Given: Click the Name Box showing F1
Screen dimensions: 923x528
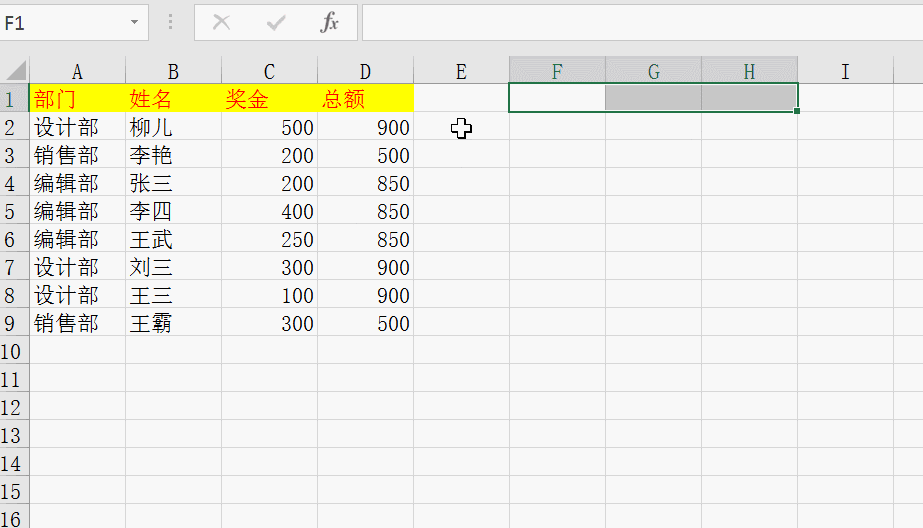Looking at the screenshot, I should pos(64,22).
